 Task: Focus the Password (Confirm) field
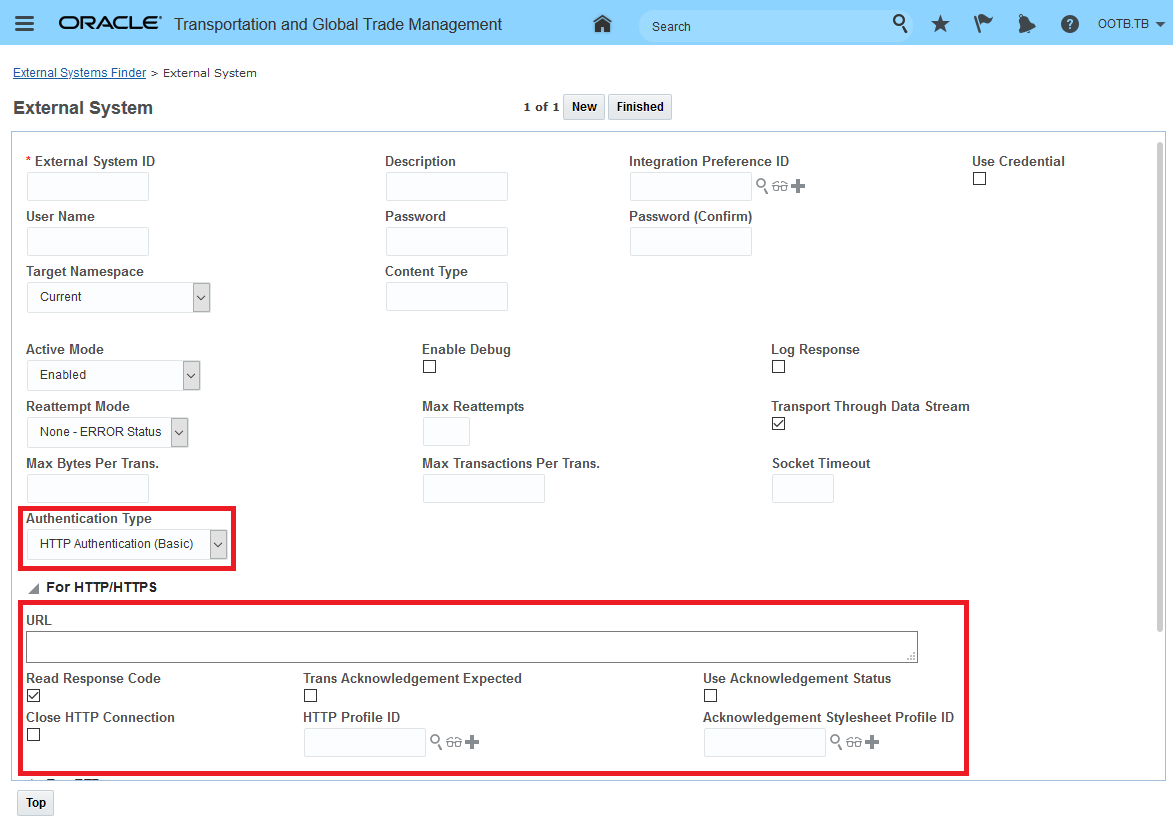pyautogui.click(x=690, y=242)
